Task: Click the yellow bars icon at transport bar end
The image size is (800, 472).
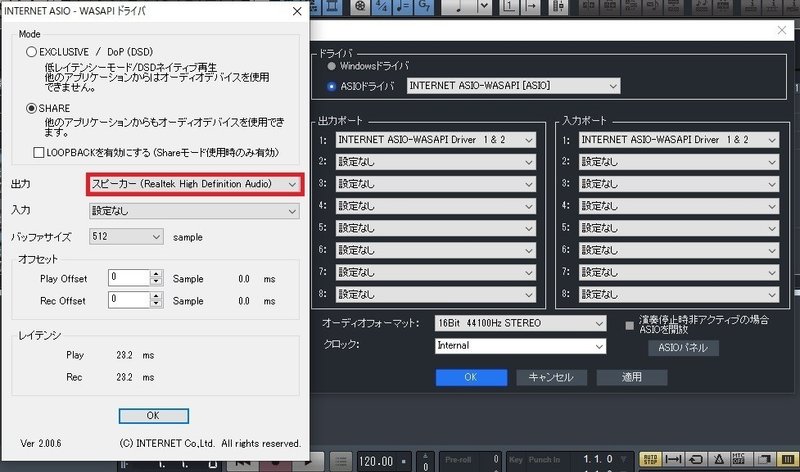Action: click(788, 459)
